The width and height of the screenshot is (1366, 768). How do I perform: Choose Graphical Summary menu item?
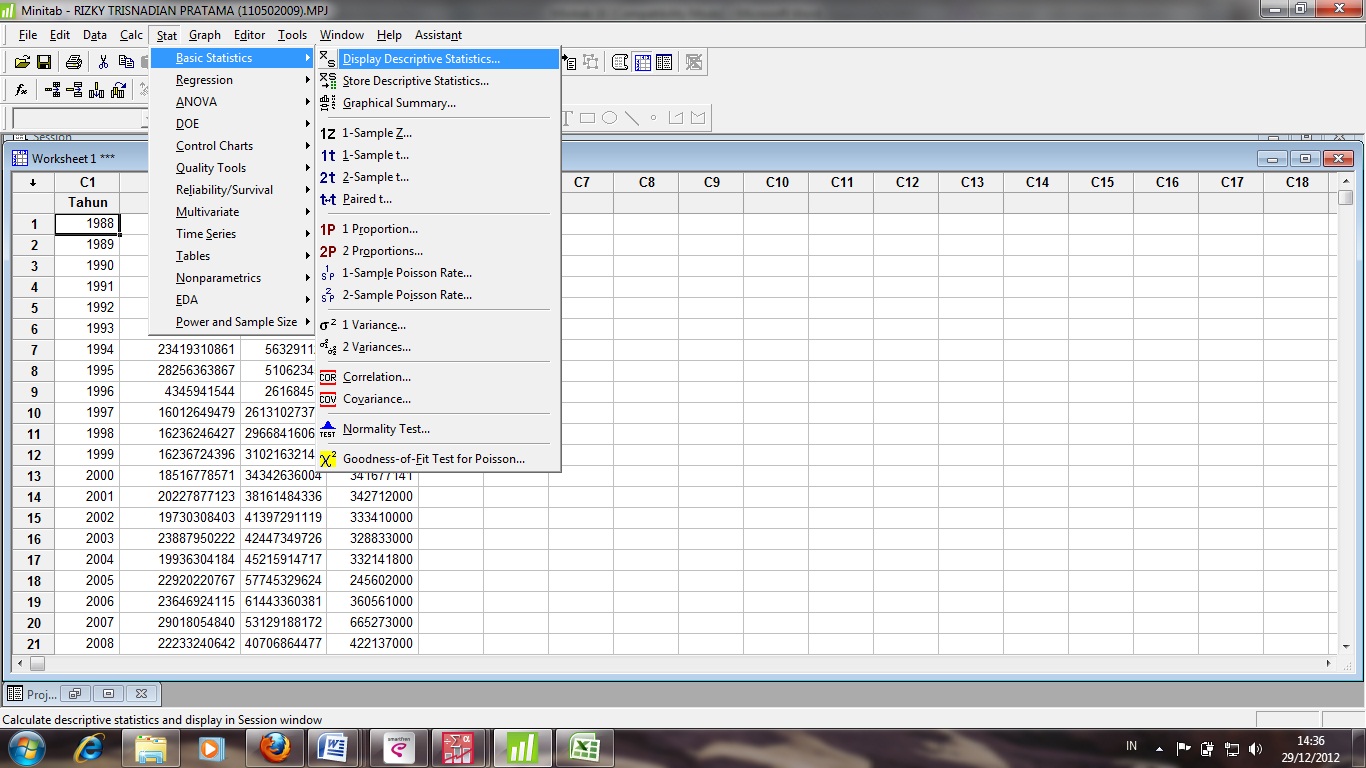point(437,103)
